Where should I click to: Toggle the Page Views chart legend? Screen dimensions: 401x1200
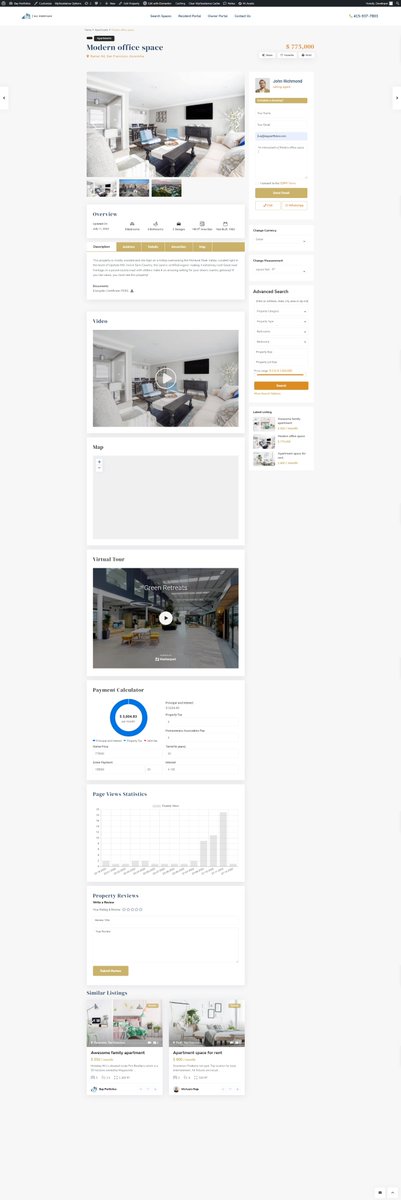pos(166,805)
